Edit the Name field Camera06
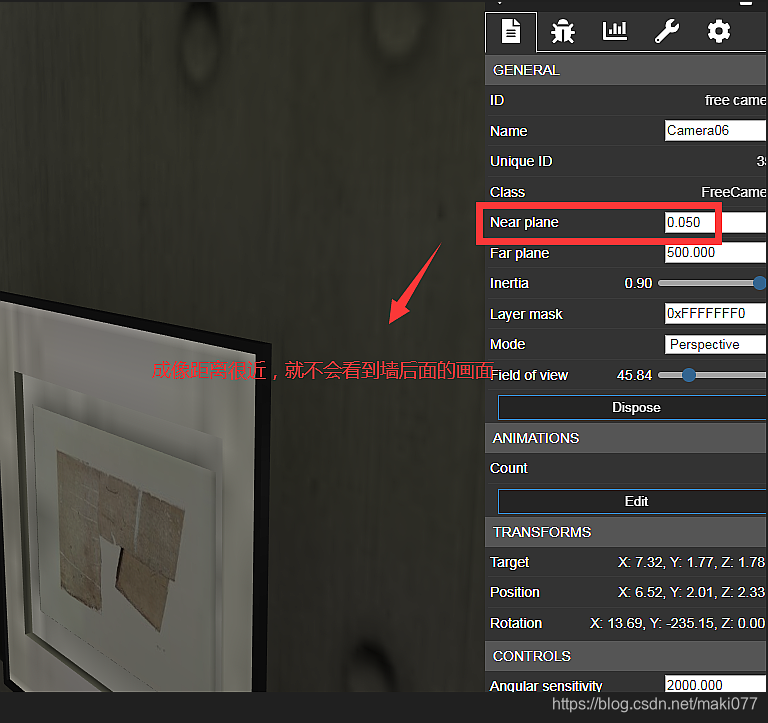 coord(715,130)
